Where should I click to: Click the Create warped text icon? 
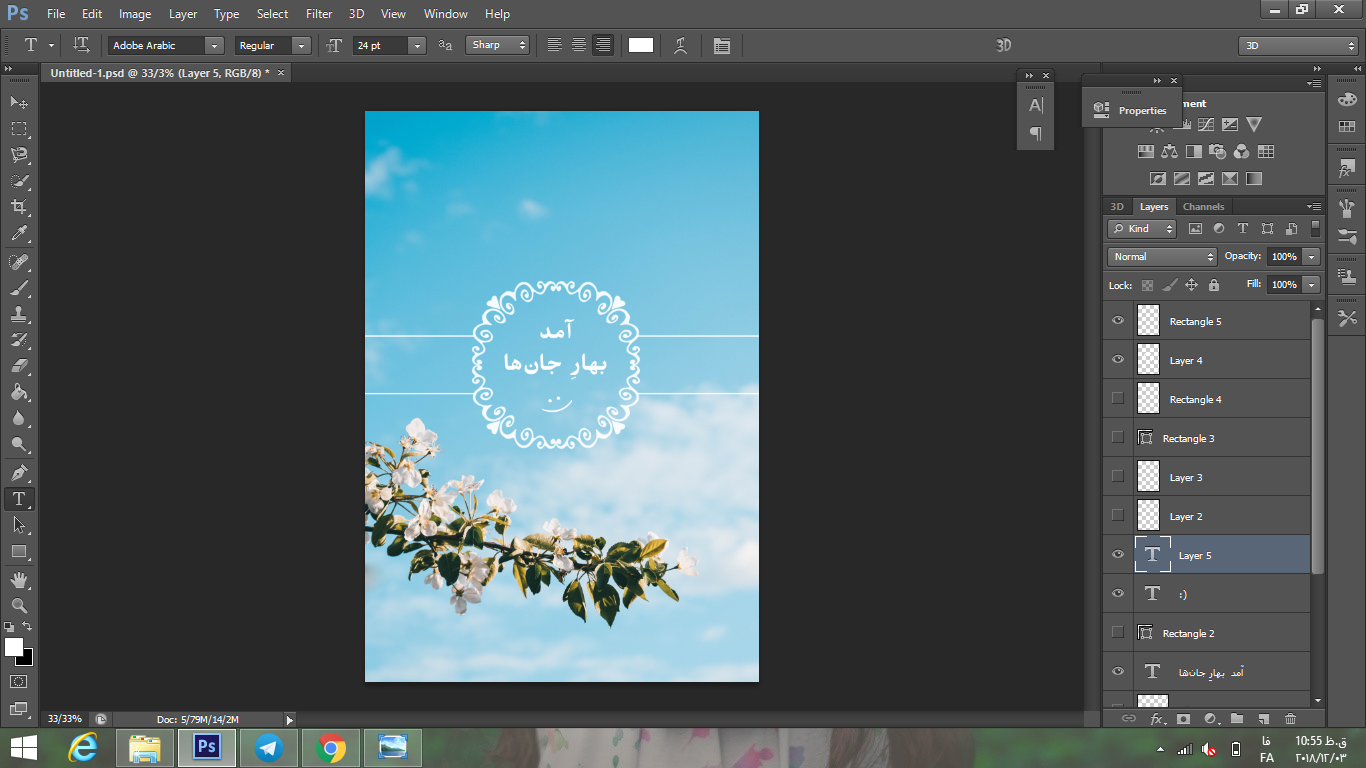click(x=681, y=45)
